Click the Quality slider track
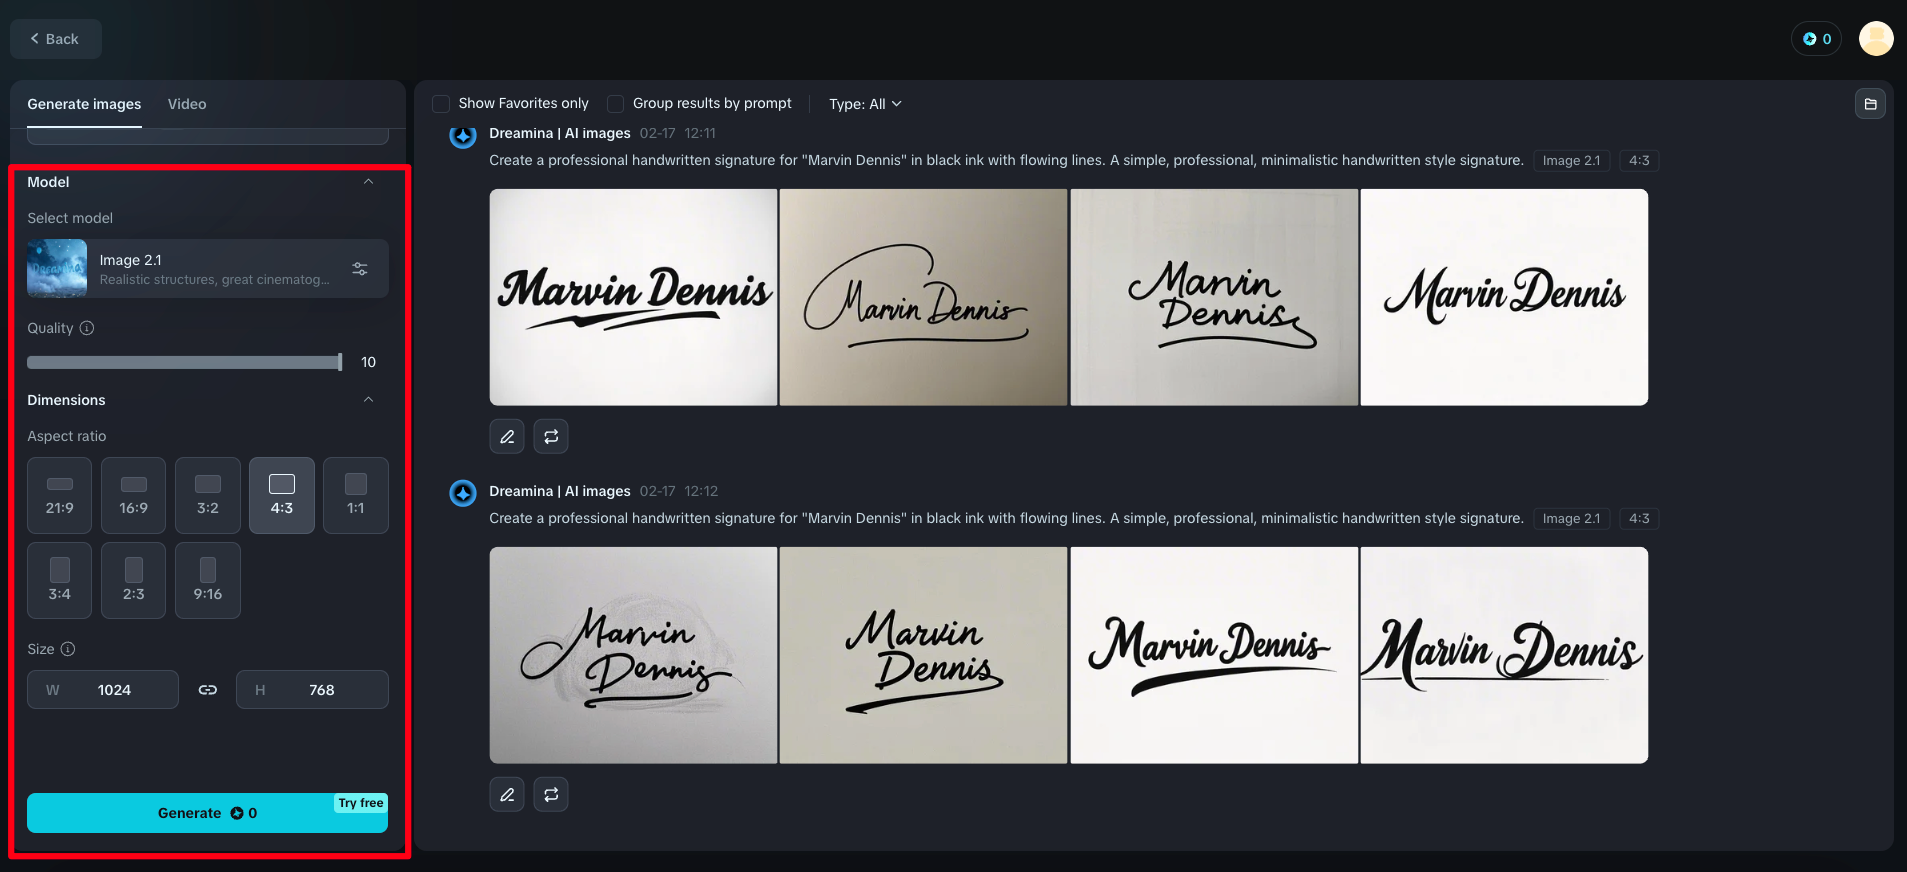The width and height of the screenshot is (1907, 872). (184, 362)
